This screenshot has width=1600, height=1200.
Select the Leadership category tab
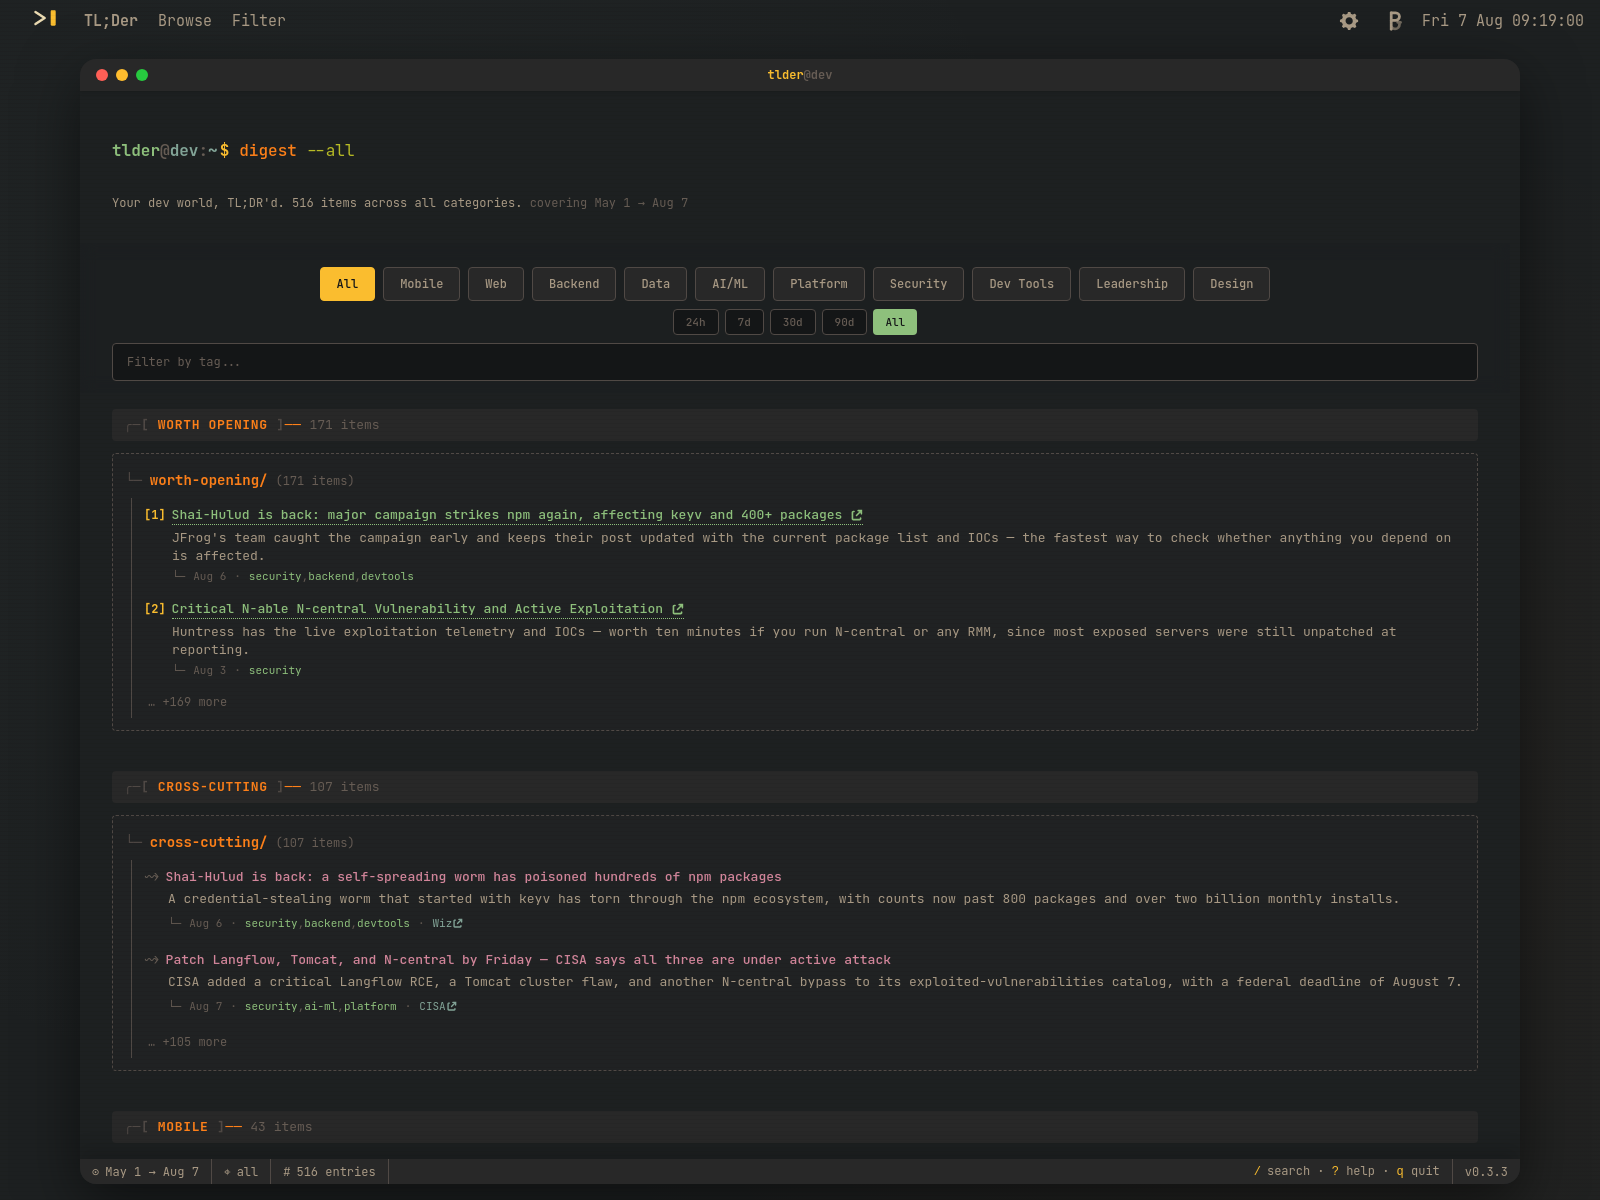coord(1132,284)
